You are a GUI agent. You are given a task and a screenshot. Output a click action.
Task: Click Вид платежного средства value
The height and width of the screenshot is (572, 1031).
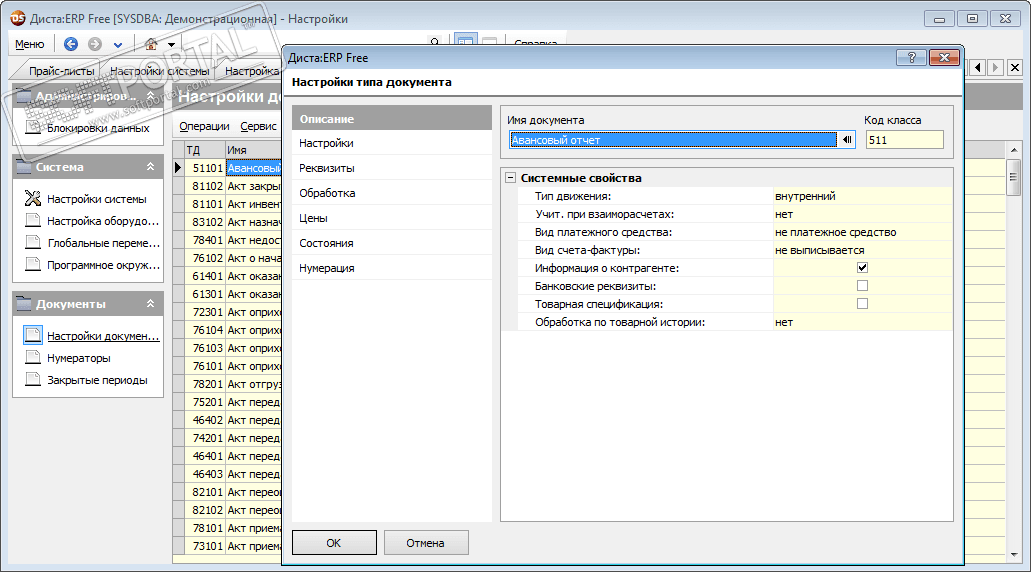click(x=862, y=232)
